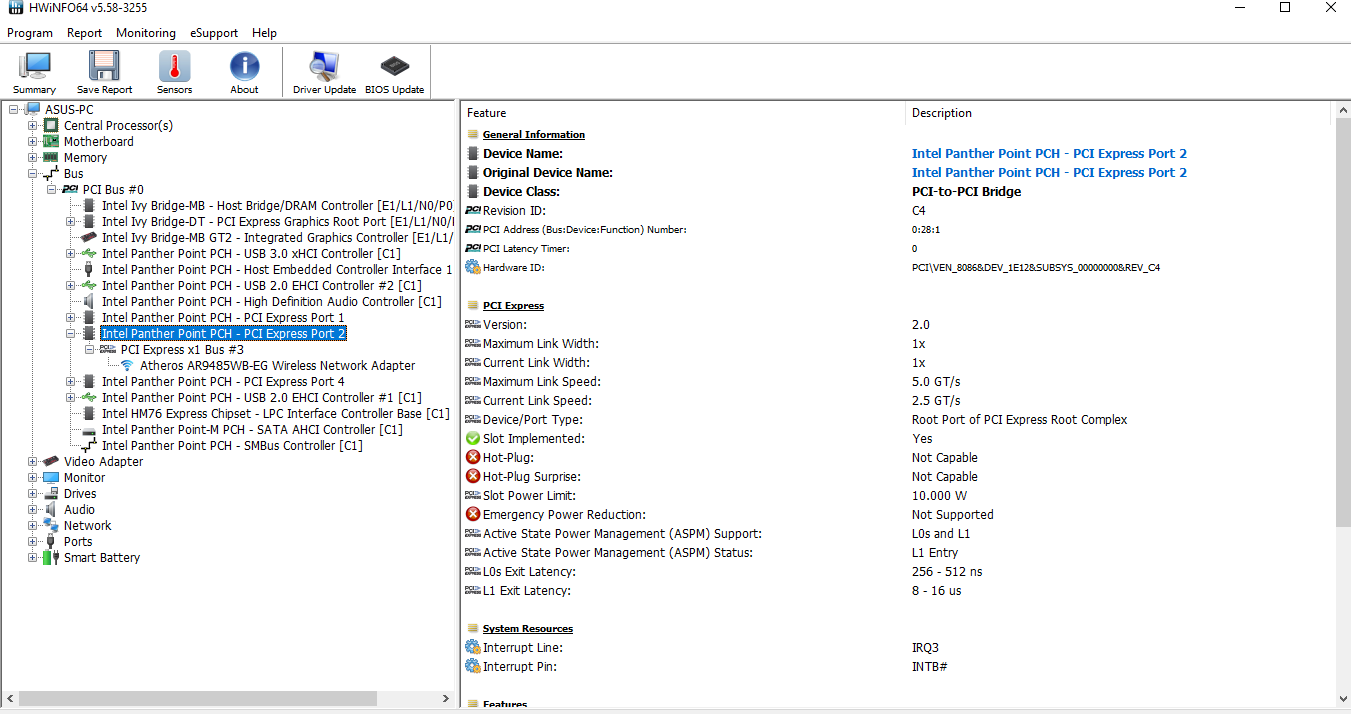The height and width of the screenshot is (714, 1351).
Task: Click the Save Report floppy icon
Action: coord(104,67)
